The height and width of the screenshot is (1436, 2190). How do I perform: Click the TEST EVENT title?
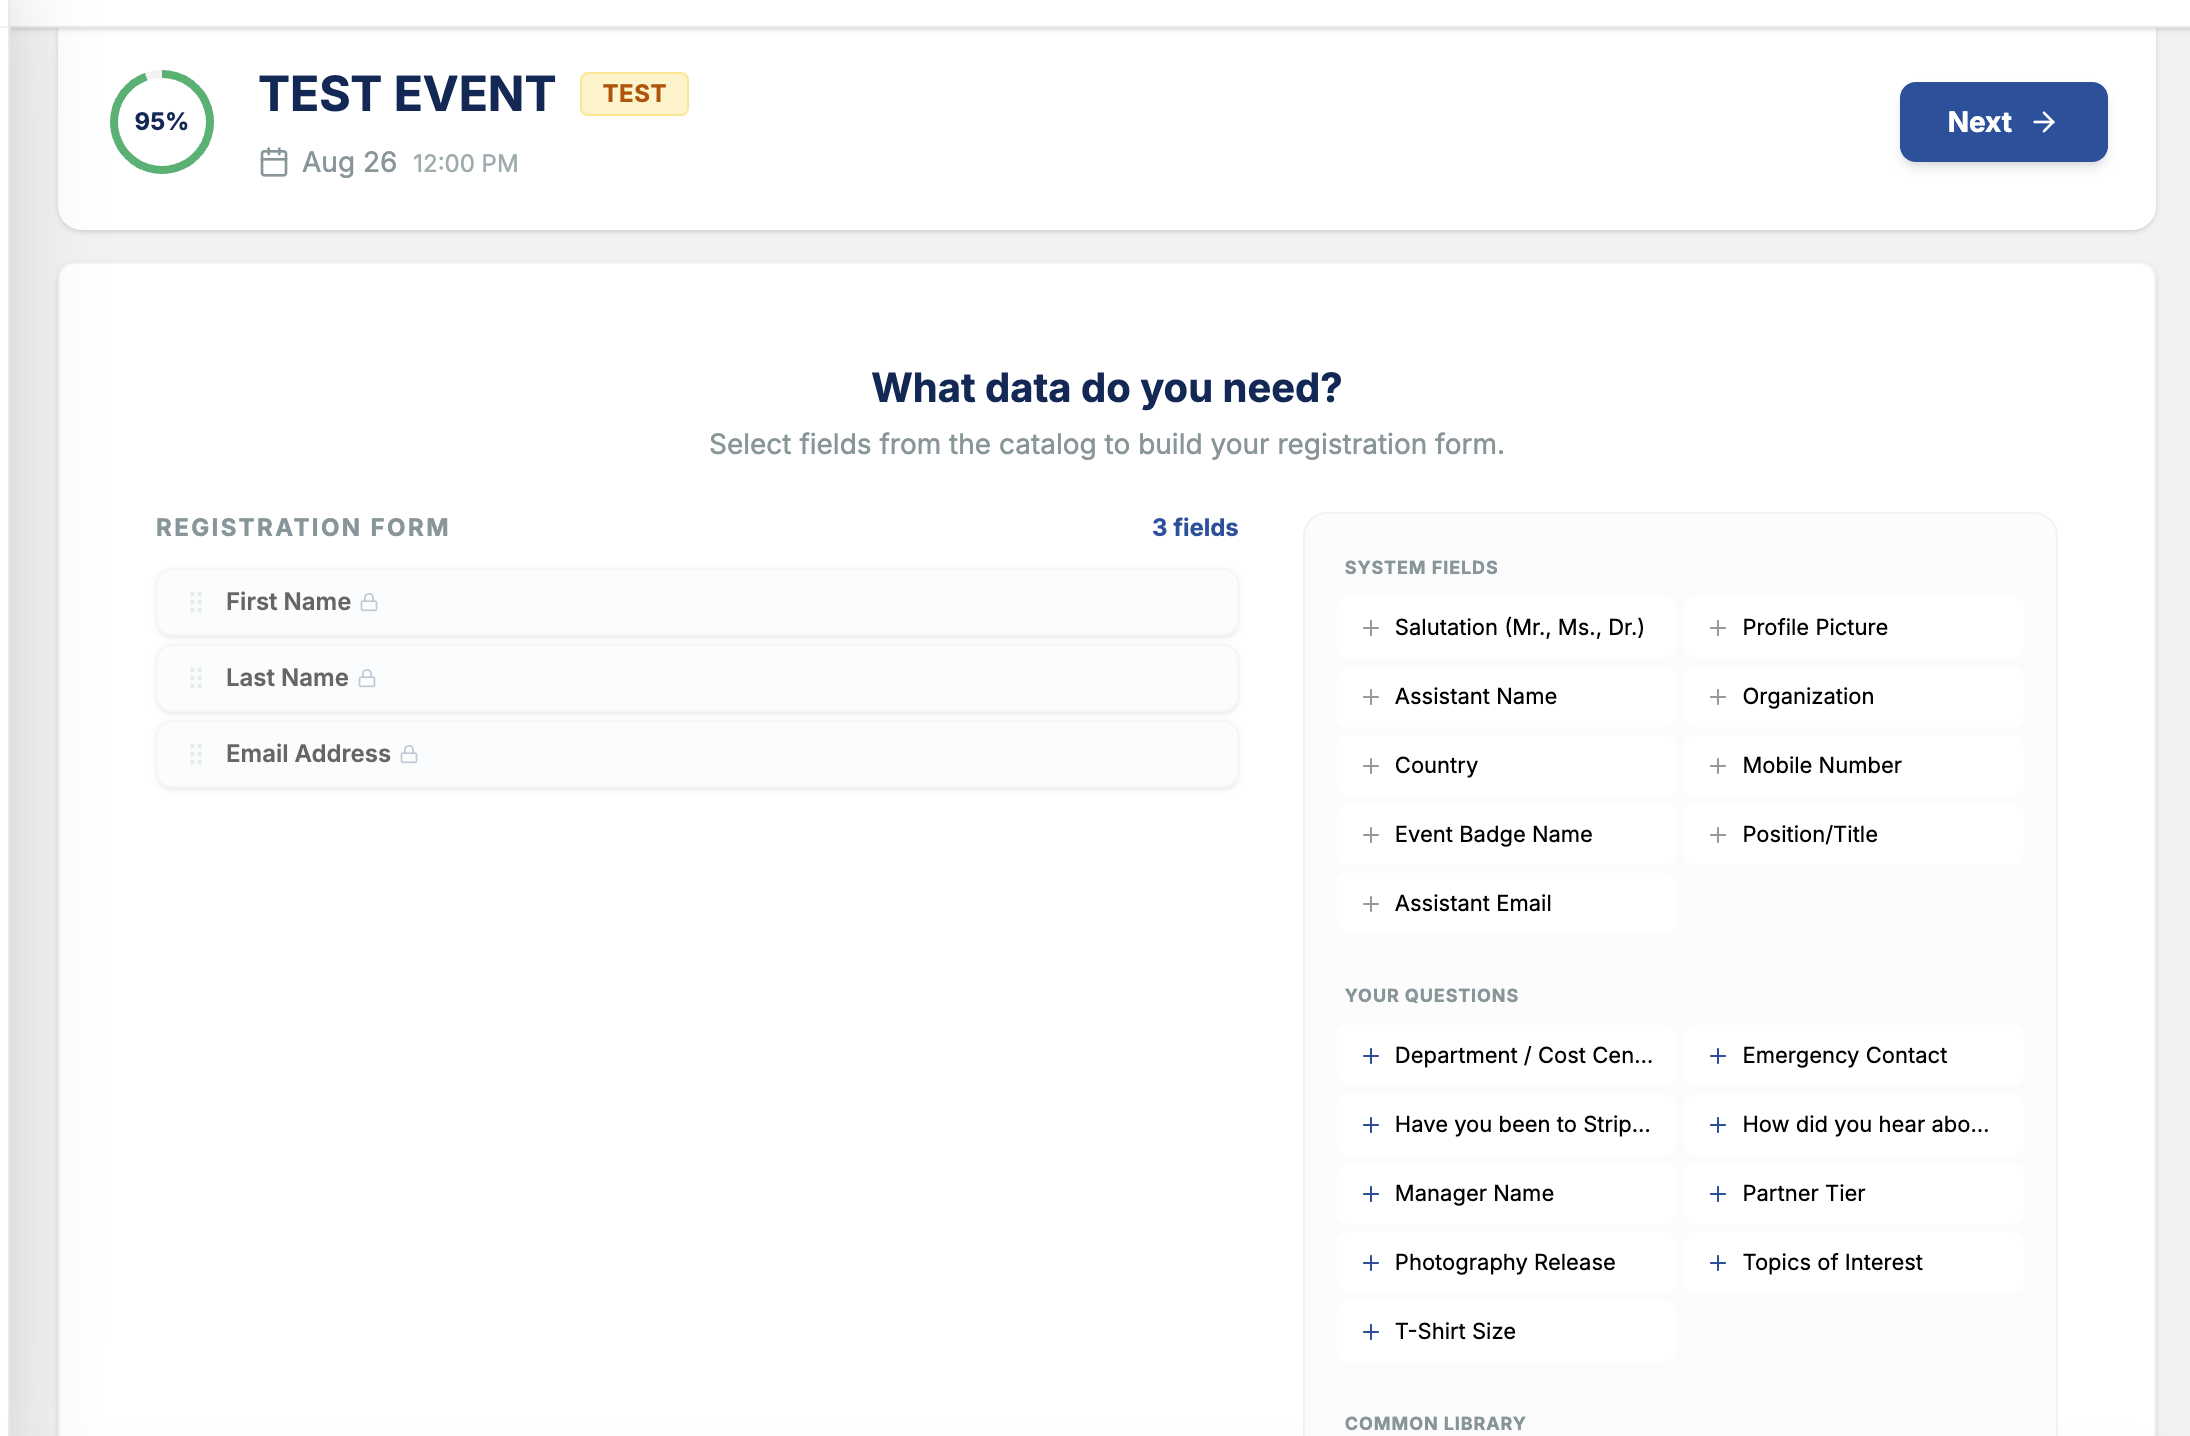407,94
